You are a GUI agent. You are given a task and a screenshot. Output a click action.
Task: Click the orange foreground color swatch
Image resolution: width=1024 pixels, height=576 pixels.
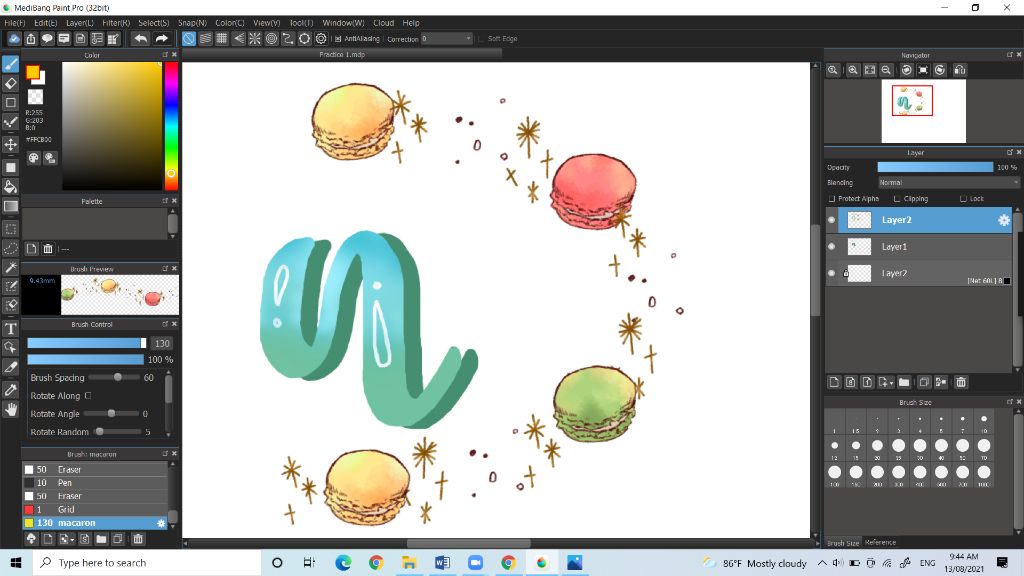(32, 72)
